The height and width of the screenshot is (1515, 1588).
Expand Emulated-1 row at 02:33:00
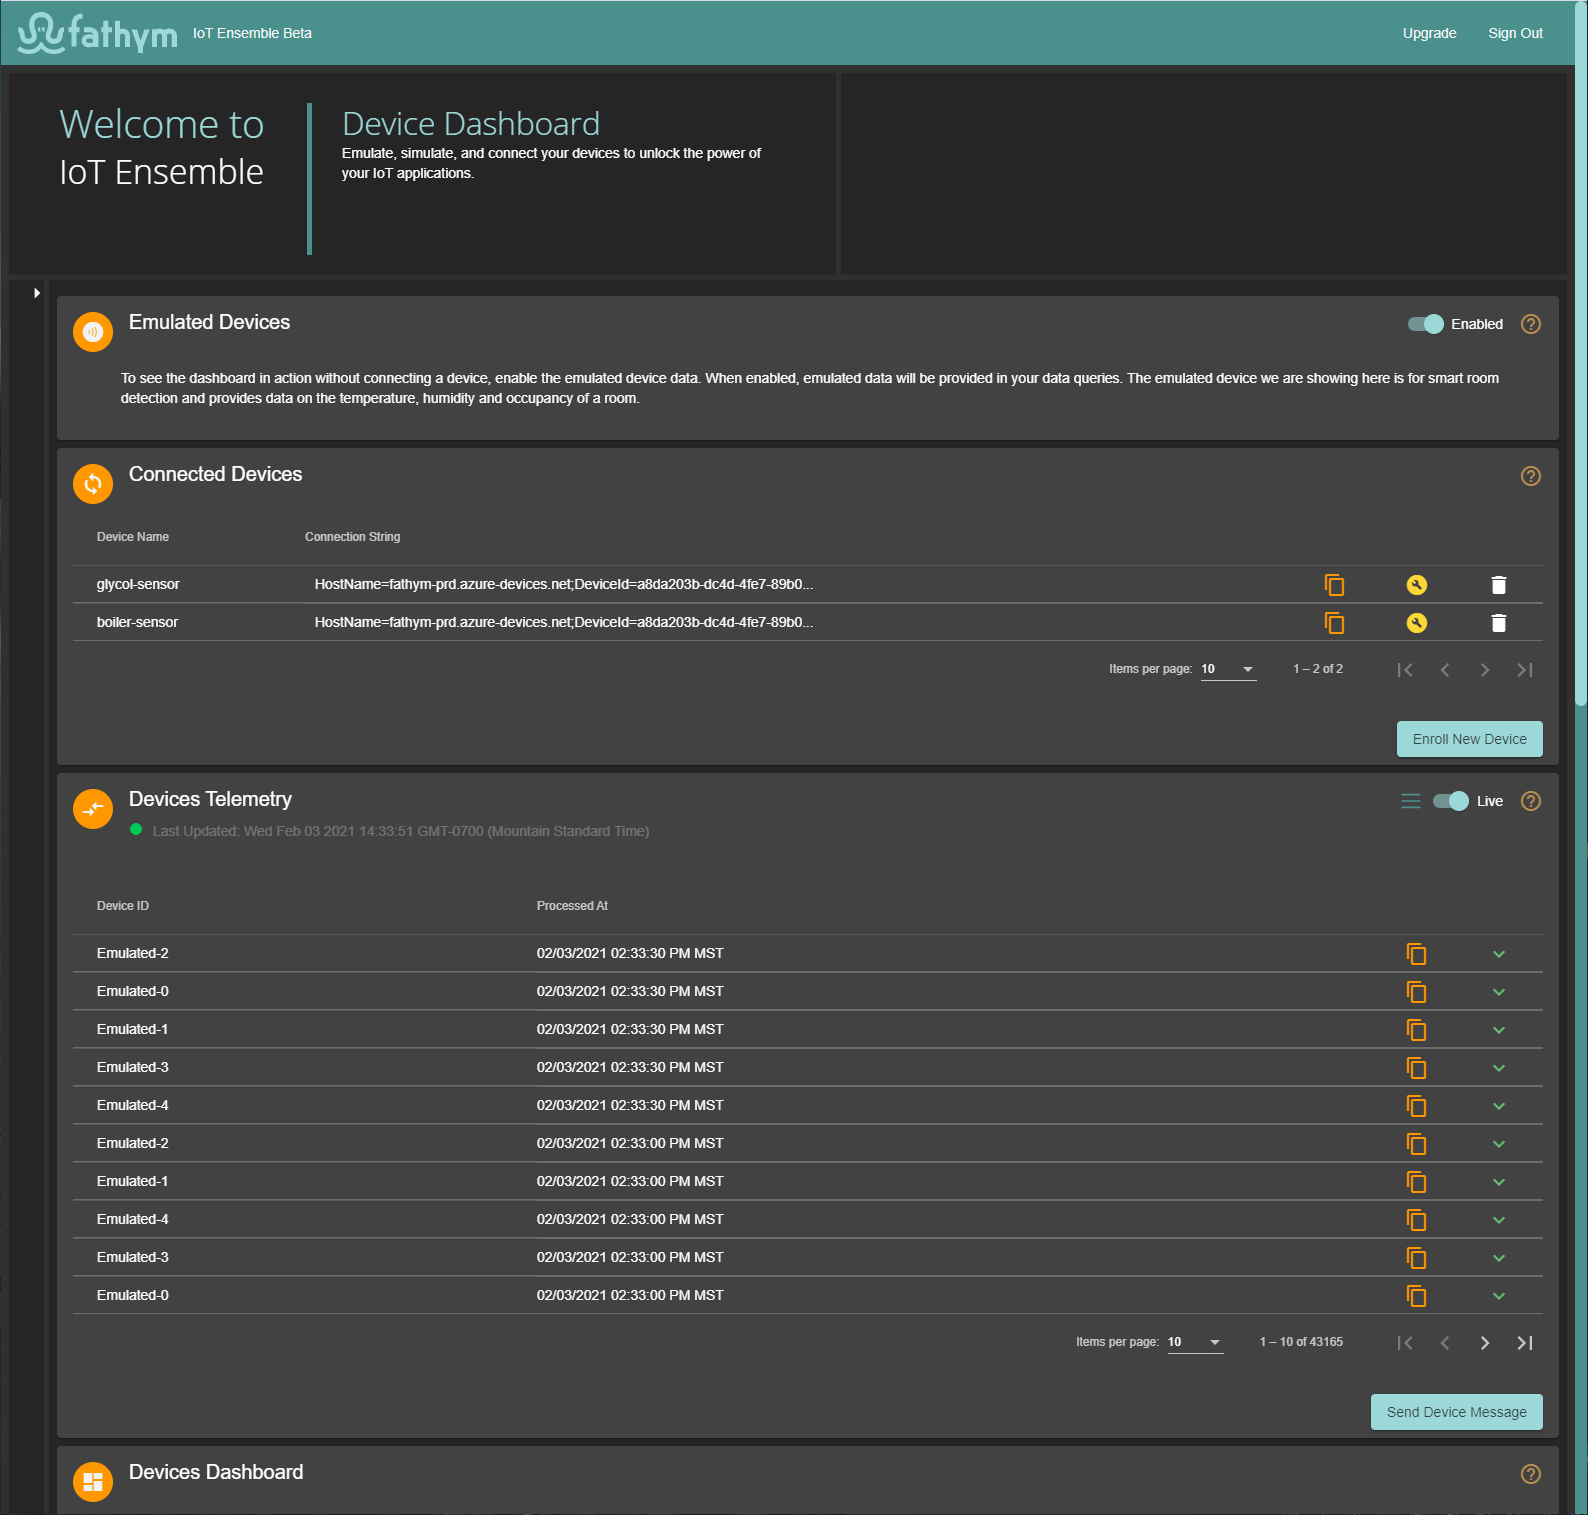[1498, 1182]
